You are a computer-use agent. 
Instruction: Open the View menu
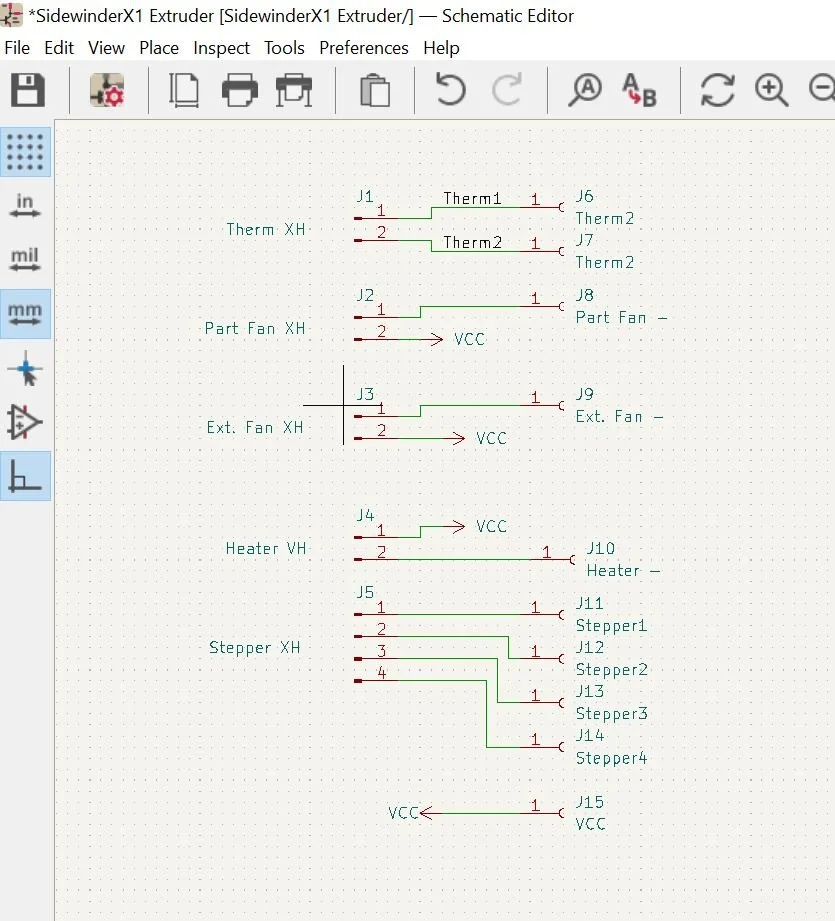point(106,48)
